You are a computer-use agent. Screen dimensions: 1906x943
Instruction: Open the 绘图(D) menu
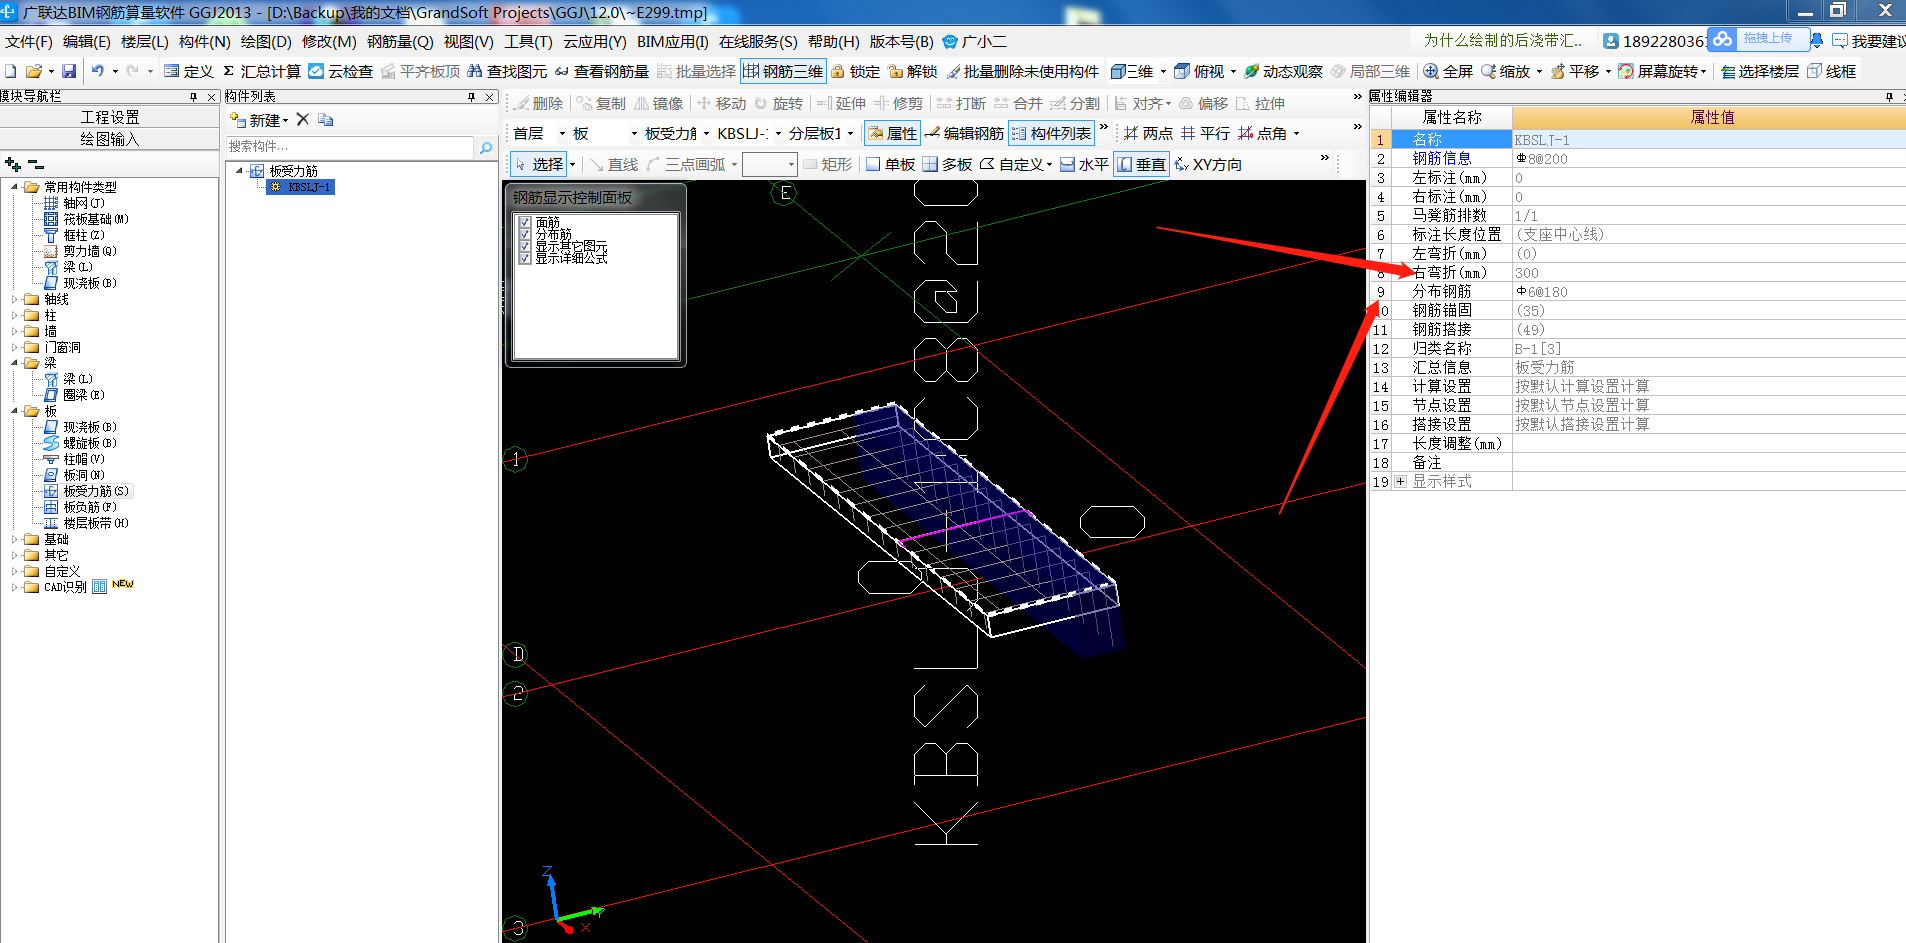click(x=266, y=42)
